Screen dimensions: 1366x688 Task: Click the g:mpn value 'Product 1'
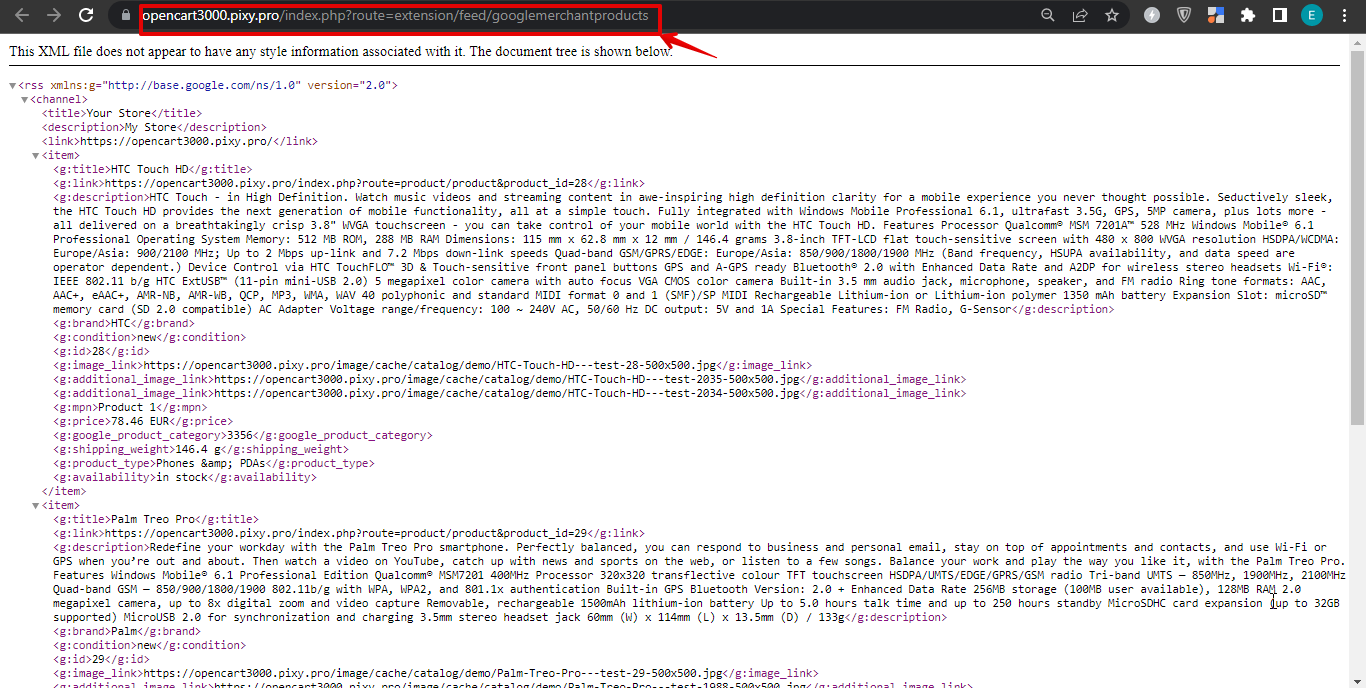[127, 408]
